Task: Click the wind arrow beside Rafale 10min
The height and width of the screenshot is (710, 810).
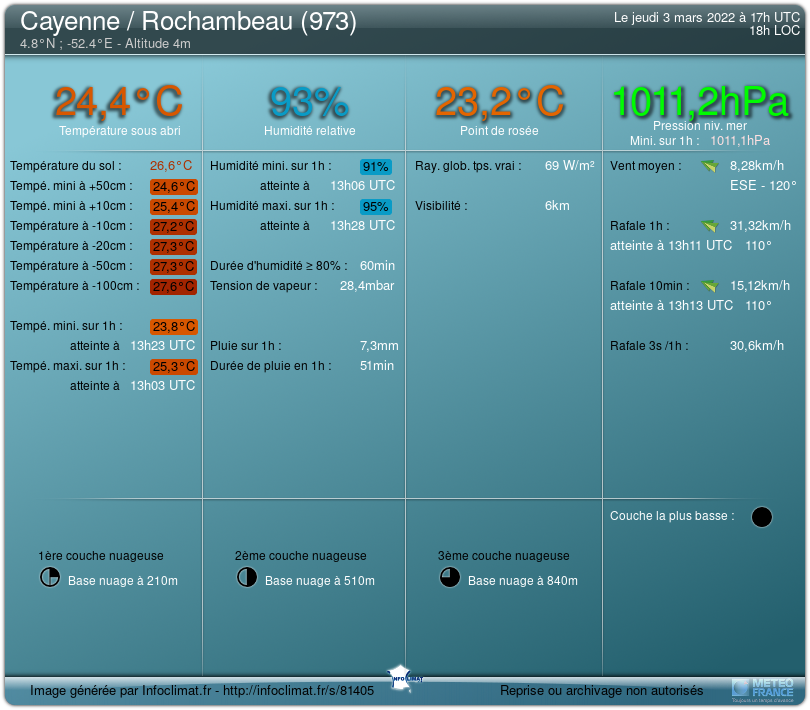Action: (x=710, y=286)
